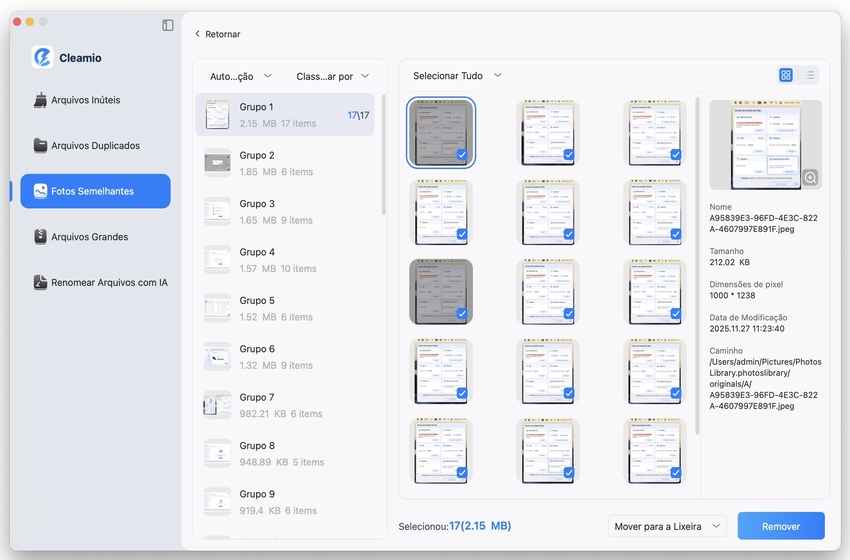Viewport: 850px width, 560px height.
Task: Uncheck the second thumbnail checkbox in the top row
Action: click(568, 155)
